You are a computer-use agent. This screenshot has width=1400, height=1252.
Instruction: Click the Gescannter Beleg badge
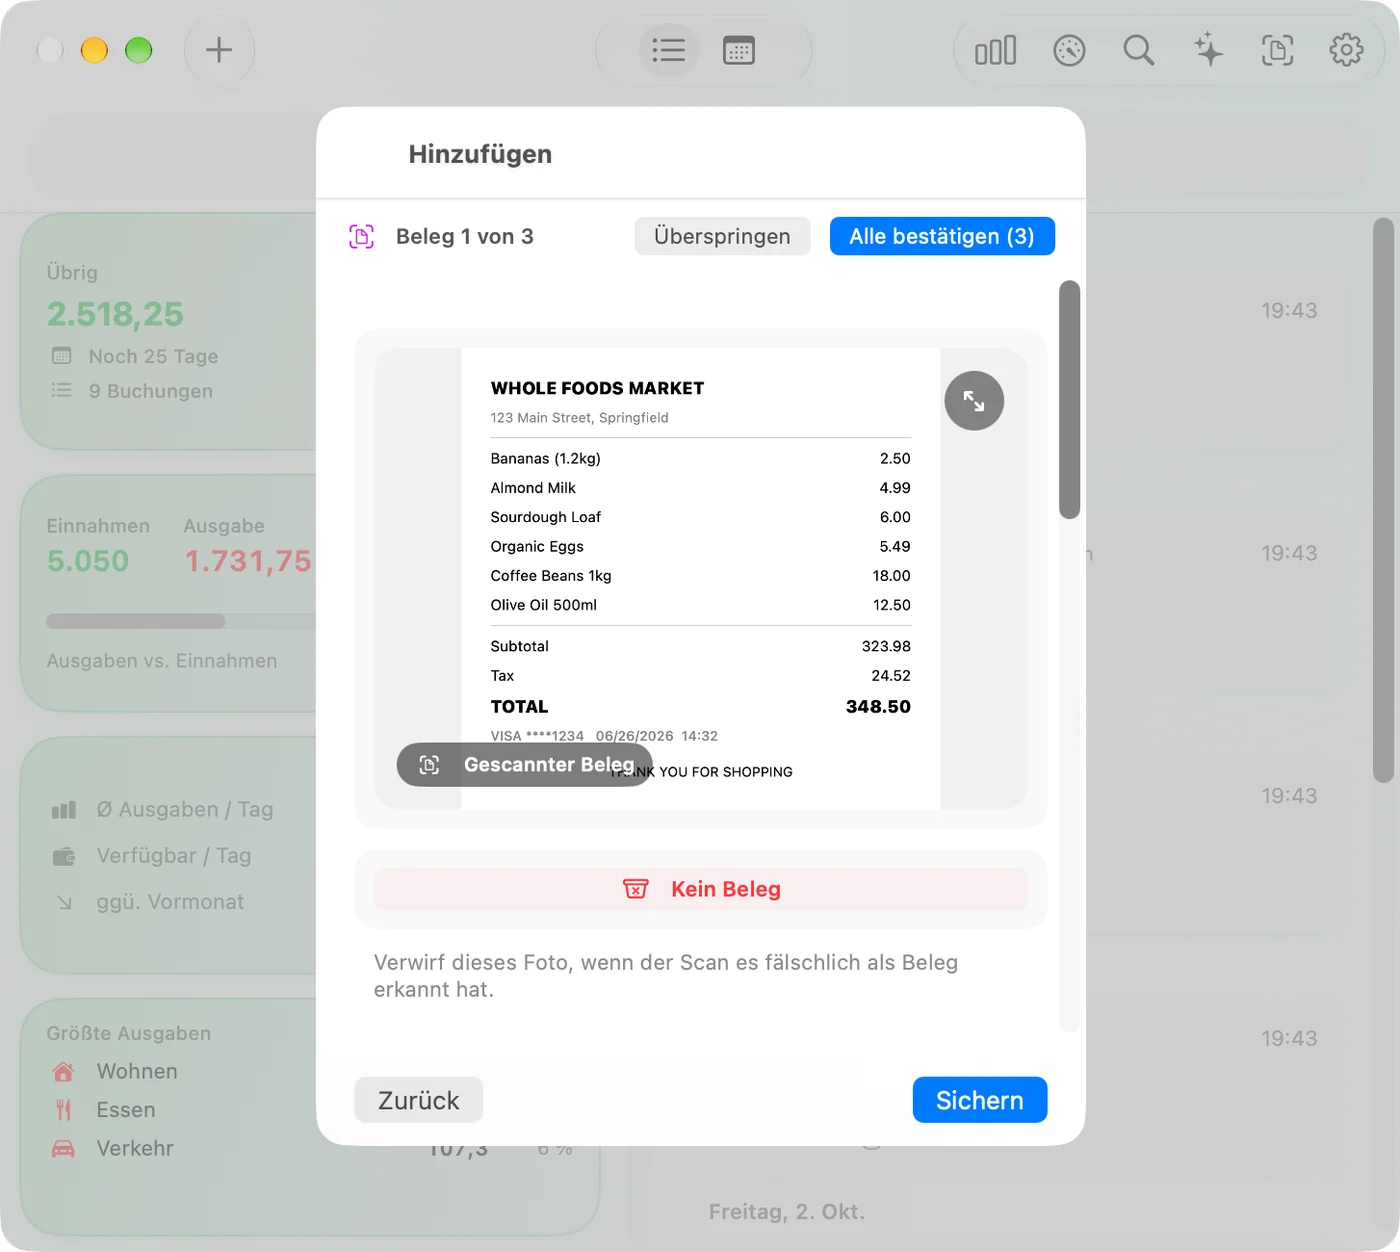pyautogui.click(x=524, y=765)
